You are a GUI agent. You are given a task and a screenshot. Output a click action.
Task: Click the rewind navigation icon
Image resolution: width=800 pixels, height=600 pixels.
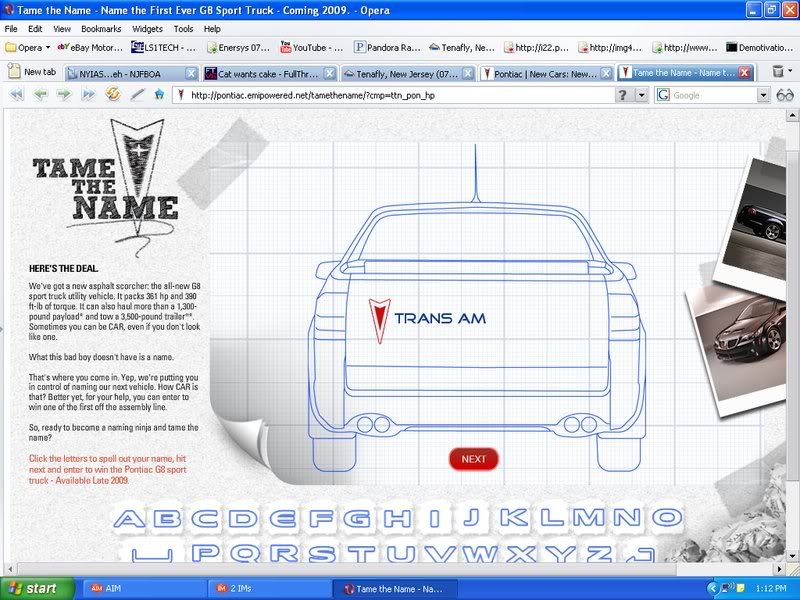17,94
